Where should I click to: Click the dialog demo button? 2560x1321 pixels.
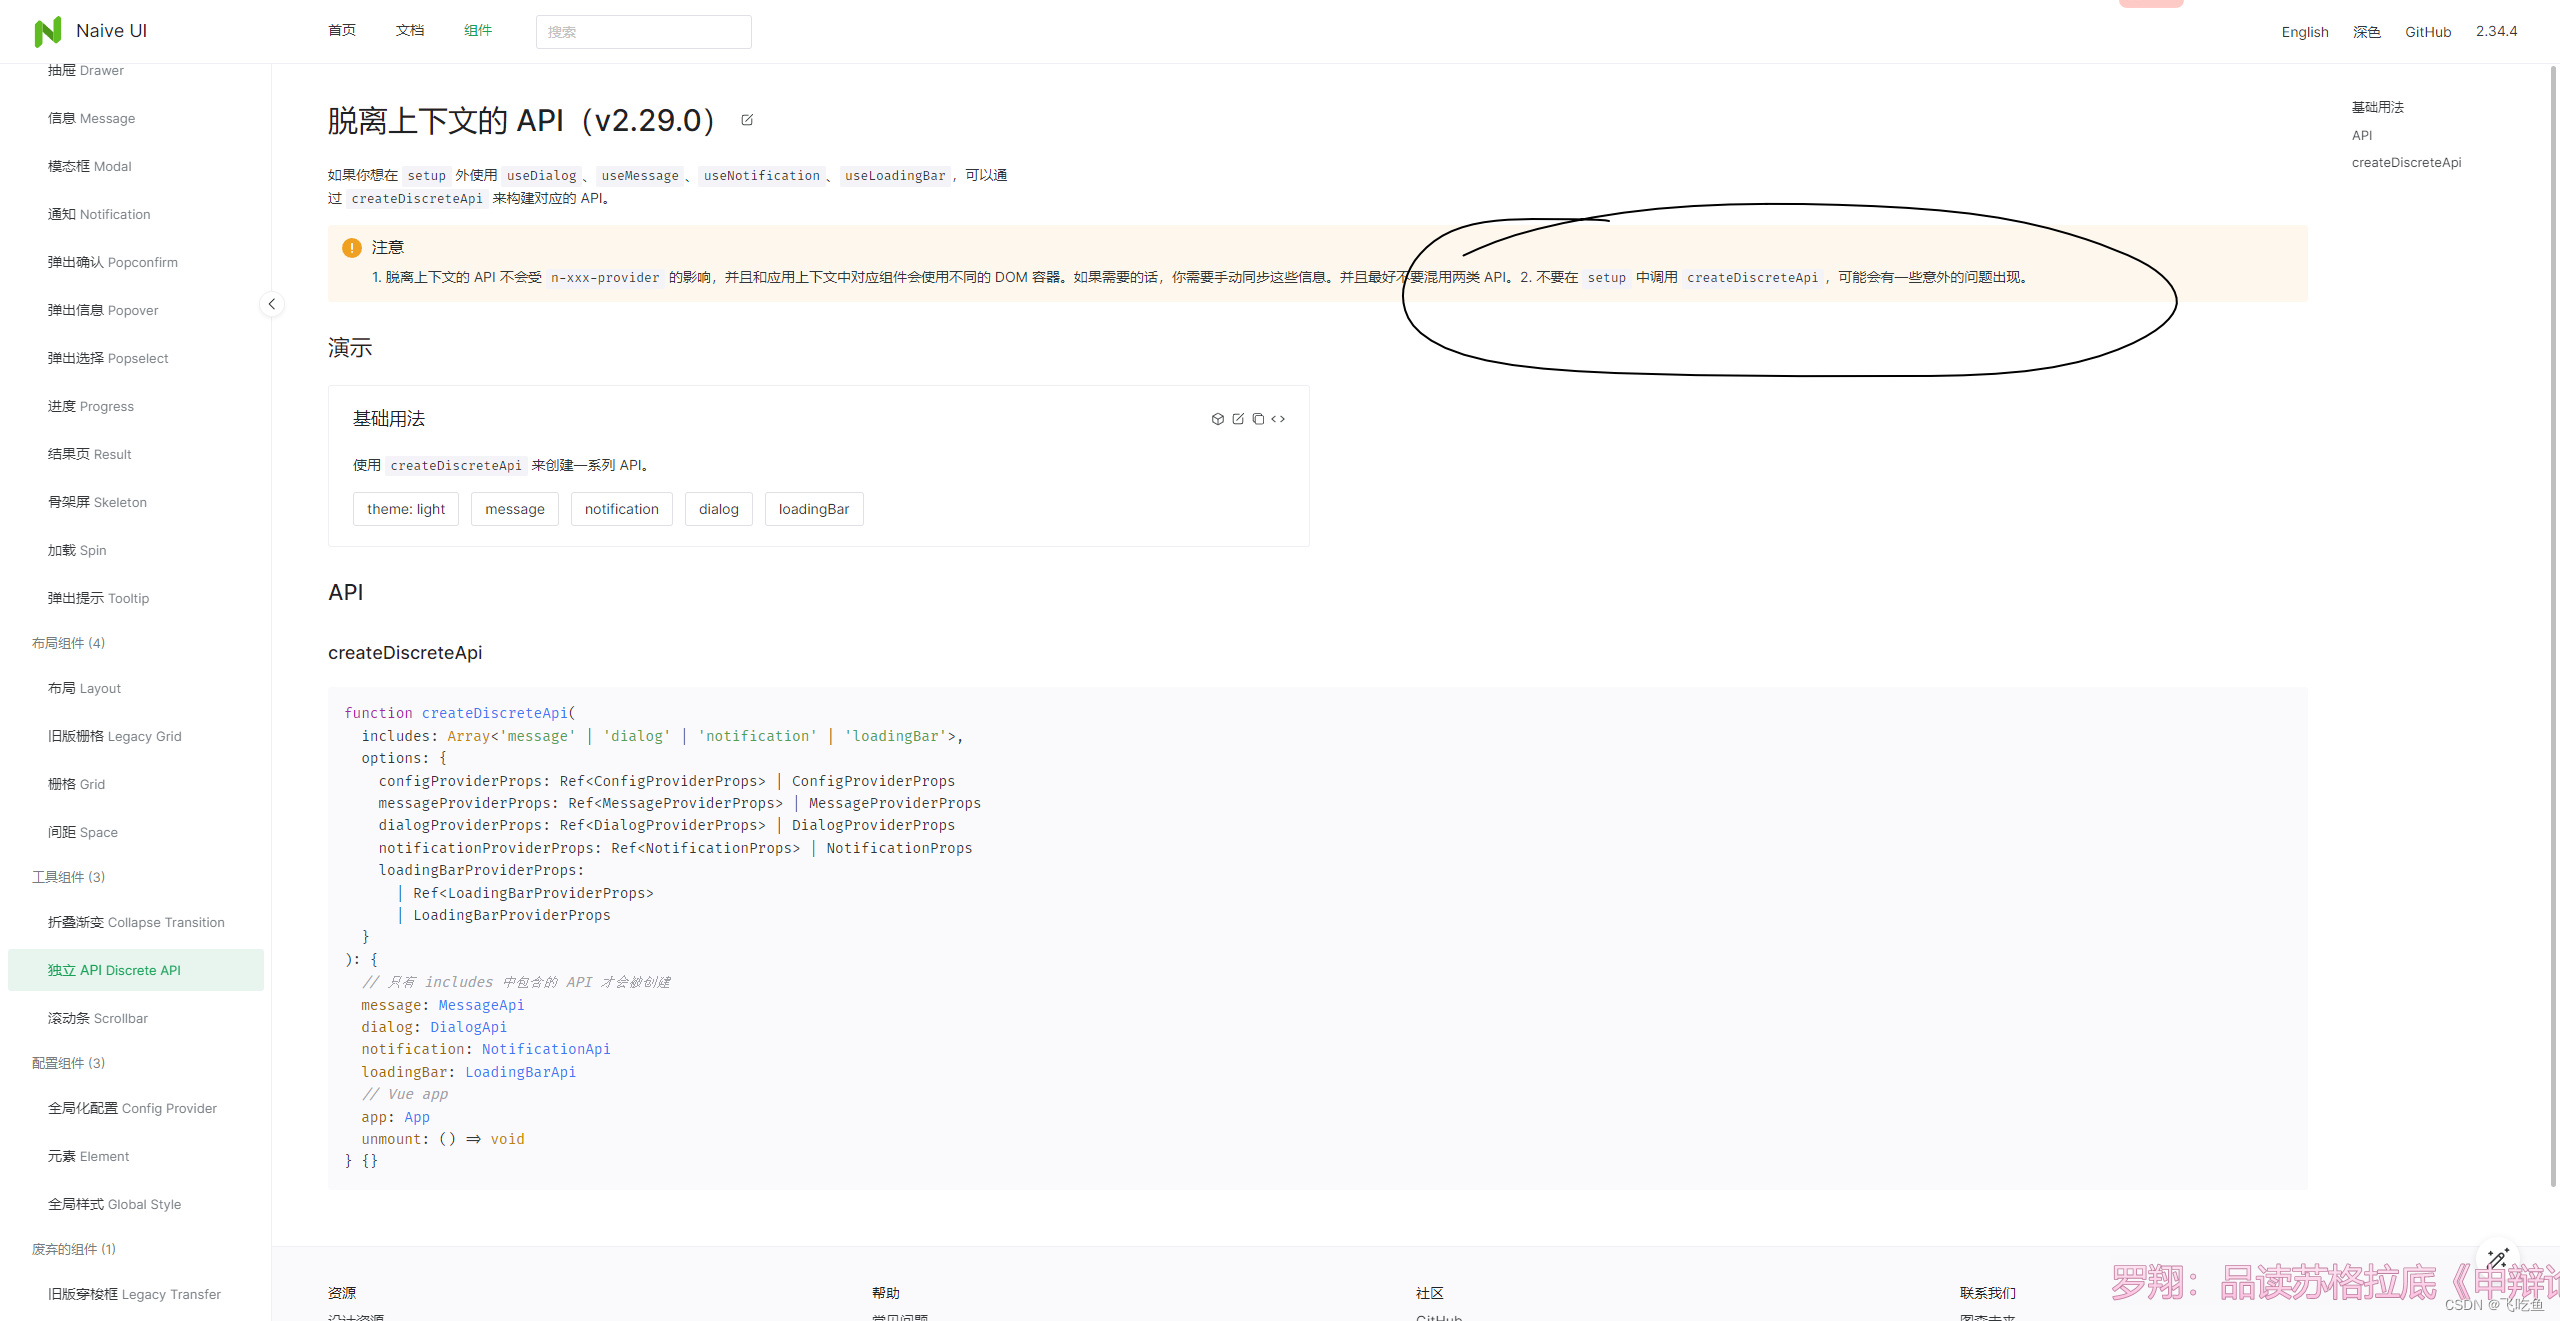point(719,509)
